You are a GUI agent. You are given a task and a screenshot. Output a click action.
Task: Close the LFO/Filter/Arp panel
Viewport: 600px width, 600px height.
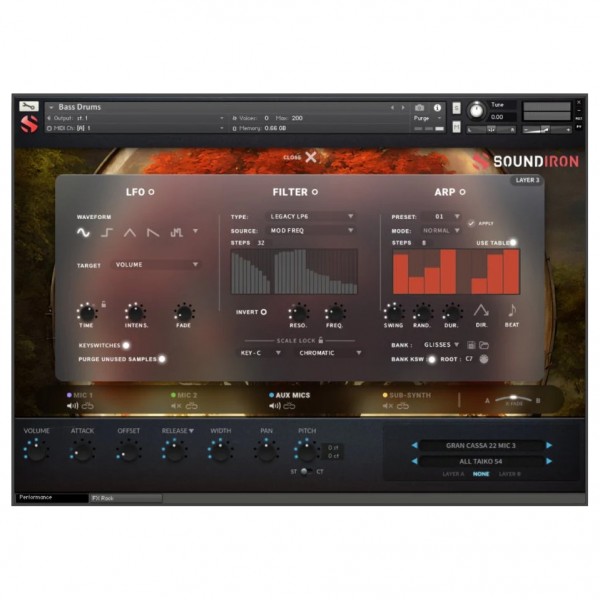(311, 157)
